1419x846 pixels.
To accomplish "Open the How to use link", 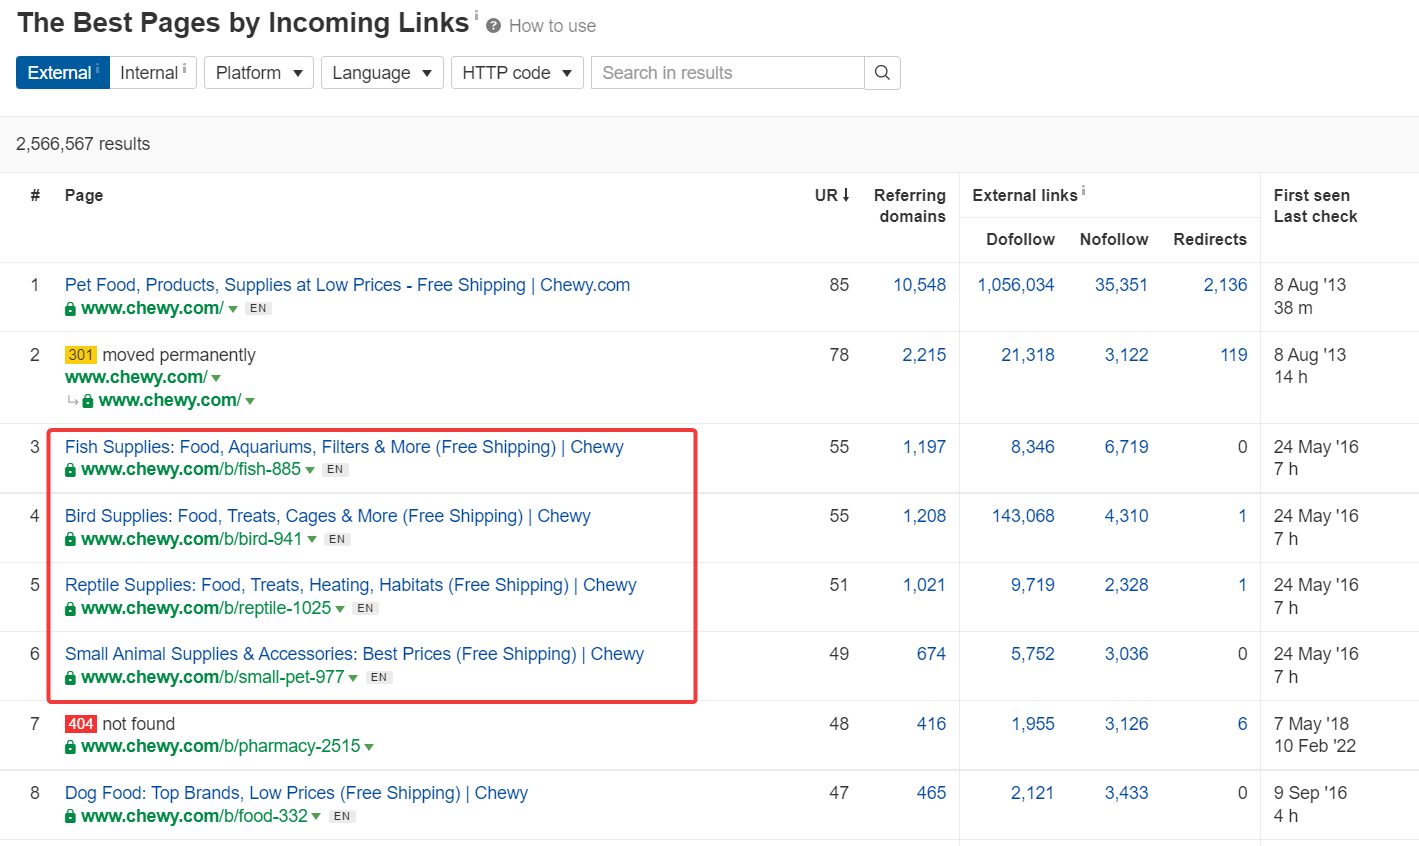I will point(552,26).
